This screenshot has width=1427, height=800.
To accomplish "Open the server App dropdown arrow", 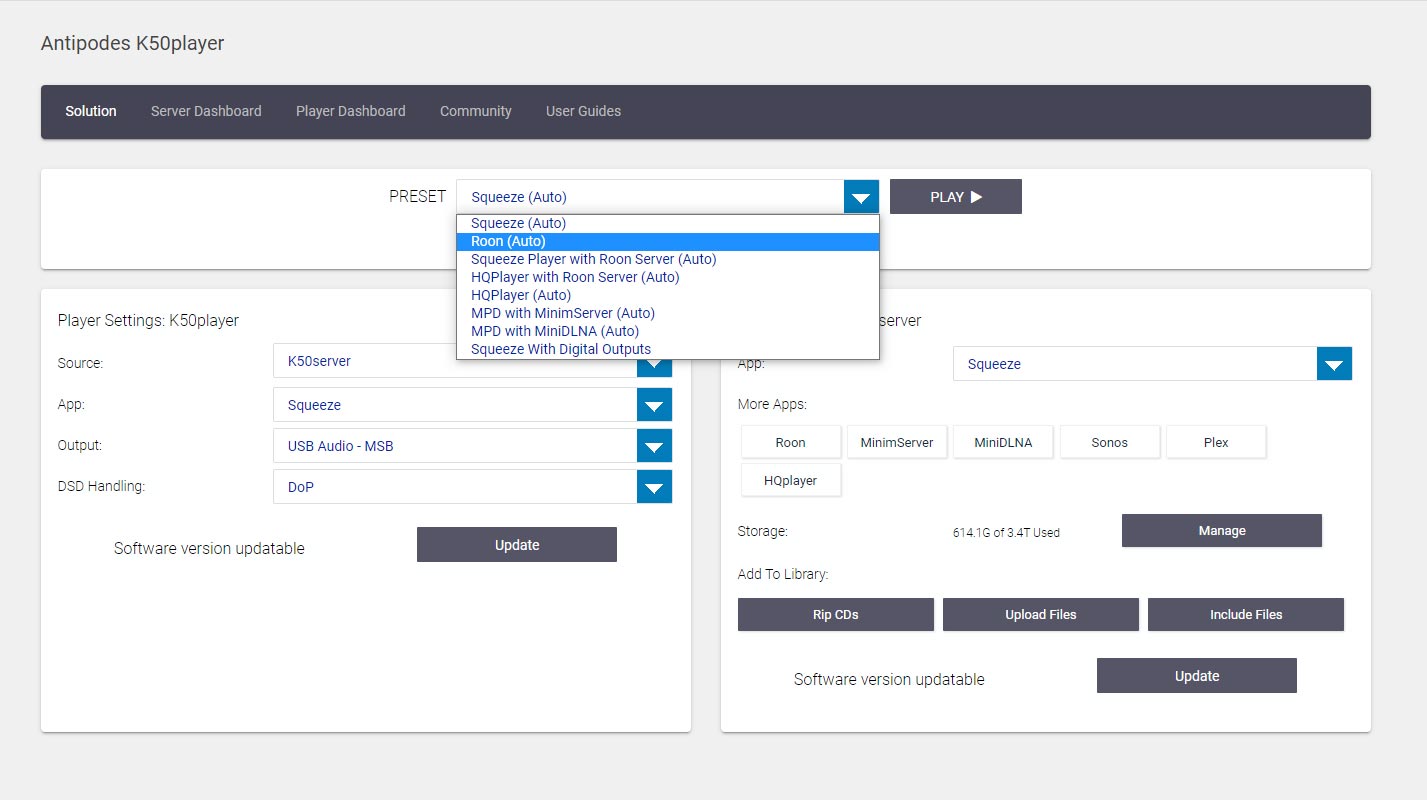I will [1334, 364].
